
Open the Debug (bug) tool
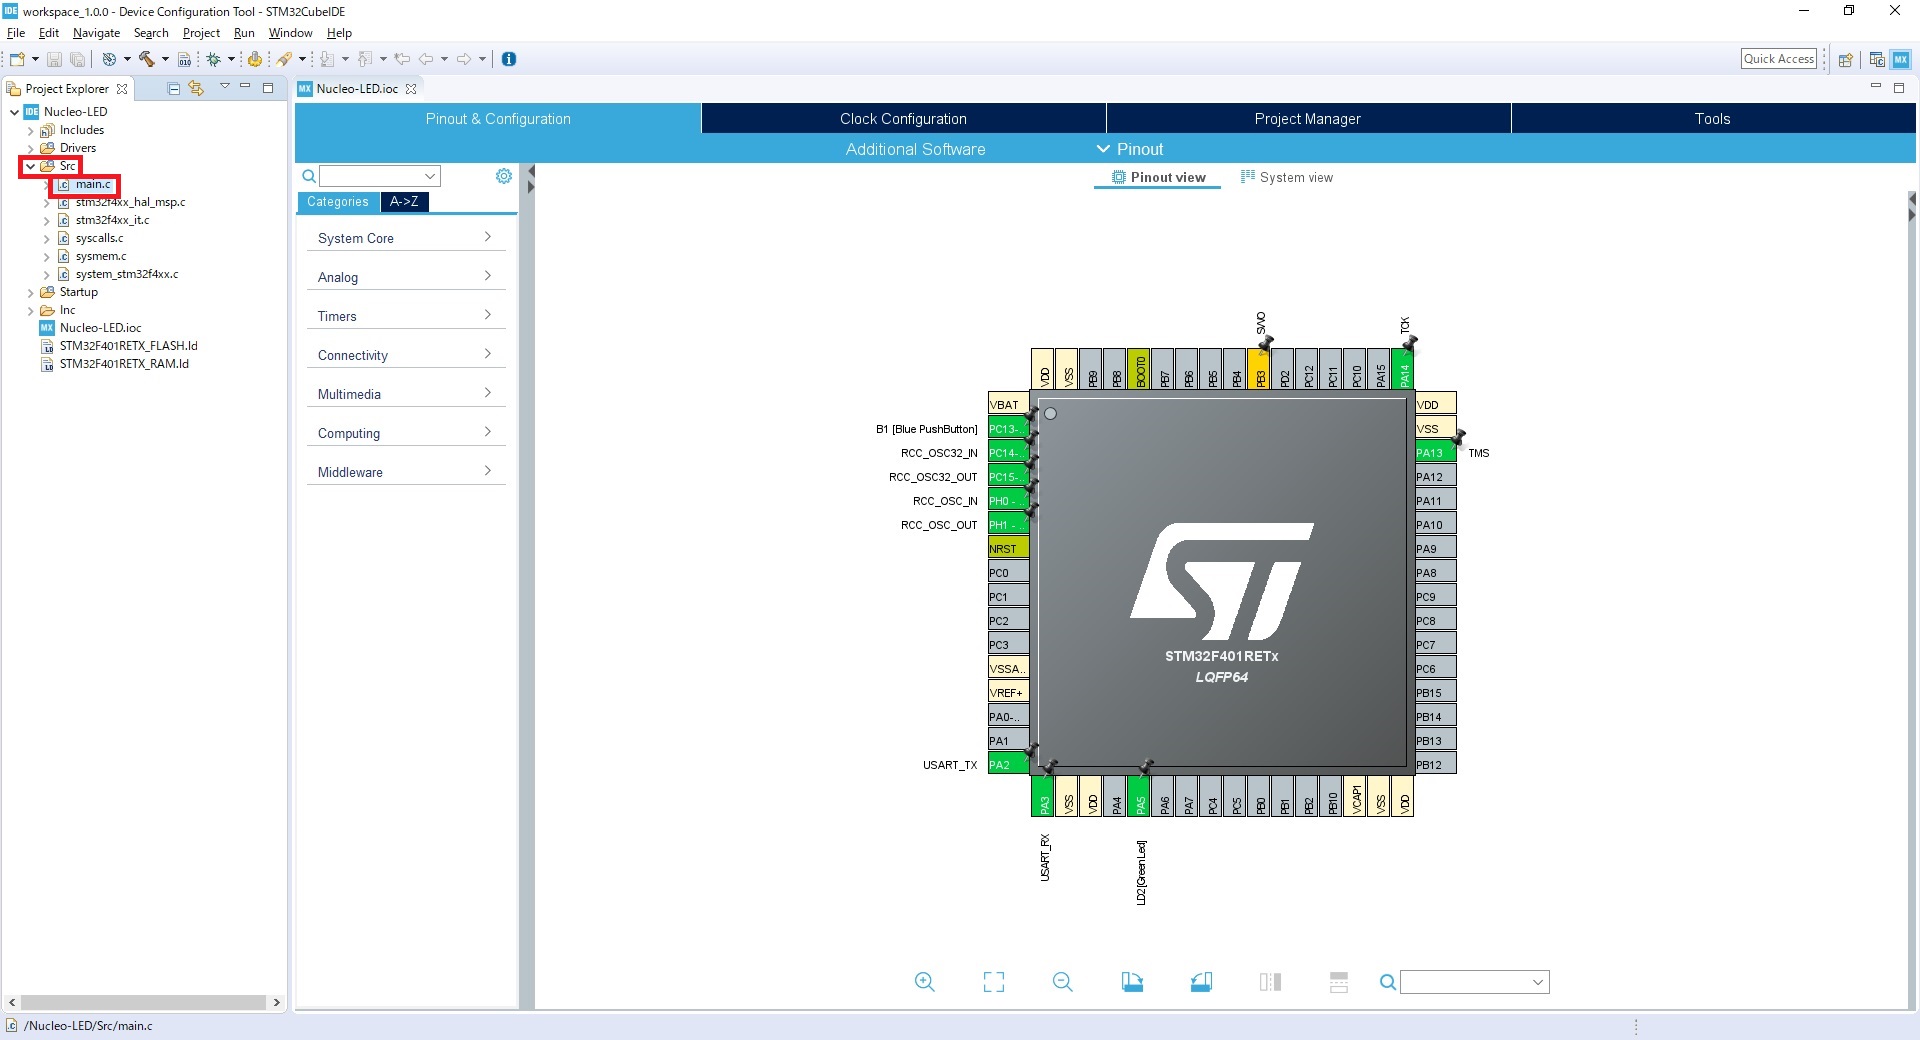point(213,59)
